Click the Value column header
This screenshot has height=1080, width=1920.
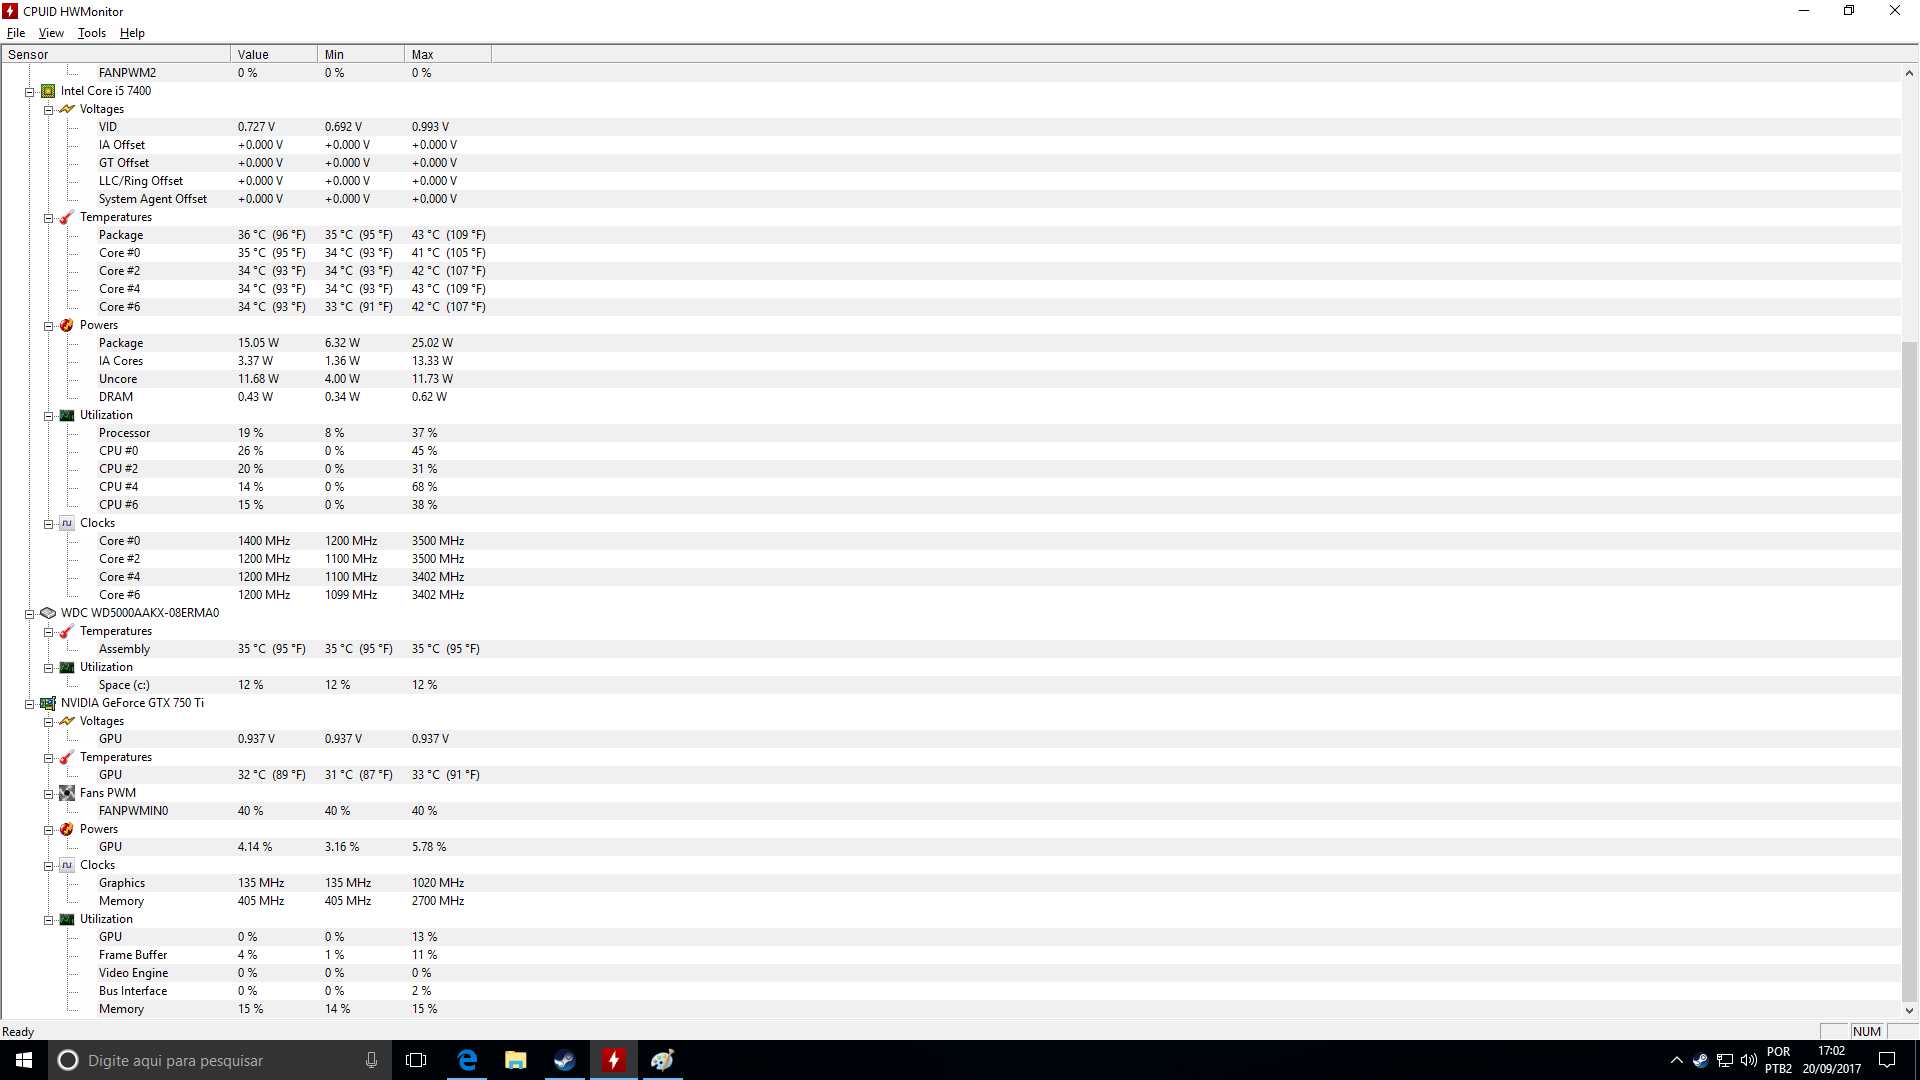coord(274,55)
